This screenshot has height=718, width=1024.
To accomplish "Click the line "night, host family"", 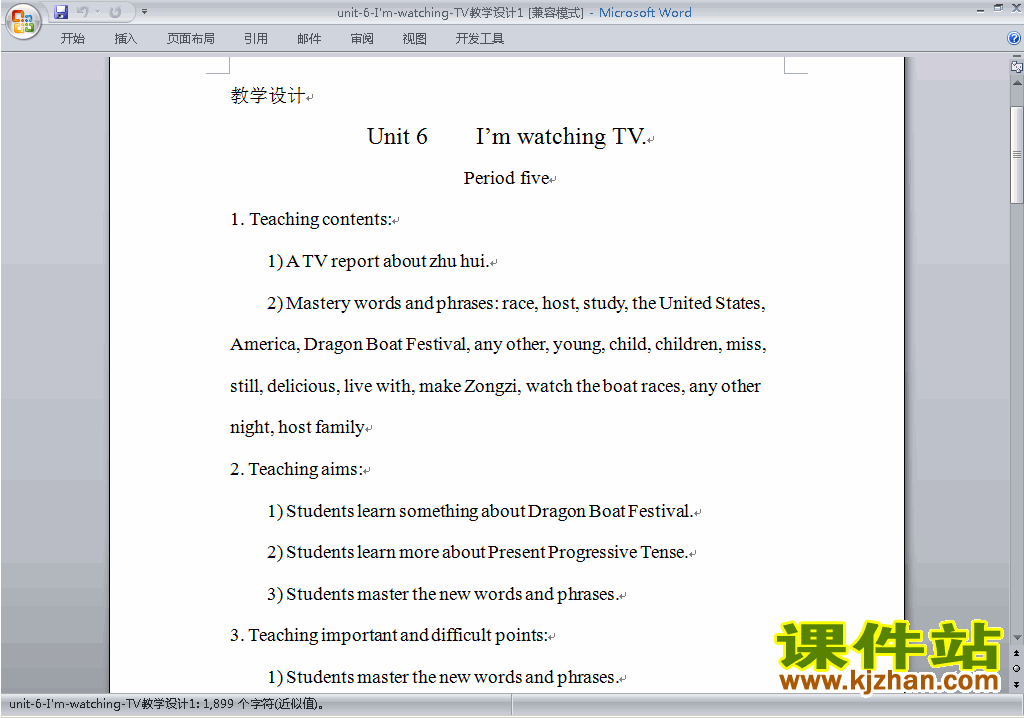I will point(297,427).
